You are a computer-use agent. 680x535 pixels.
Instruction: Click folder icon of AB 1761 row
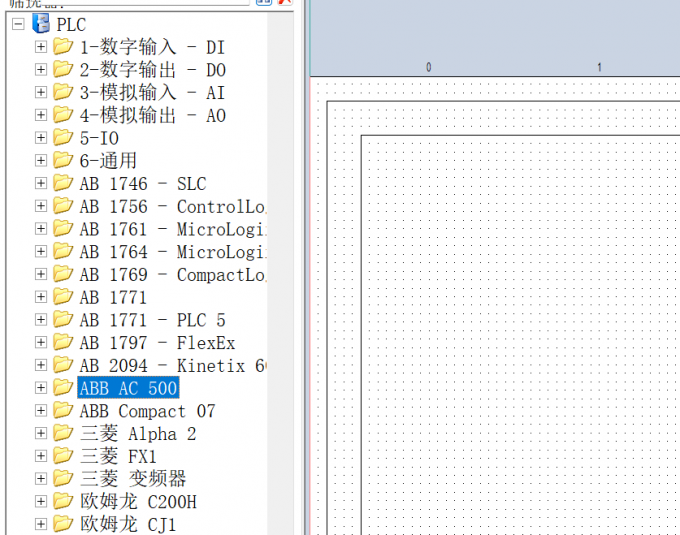[63, 228]
